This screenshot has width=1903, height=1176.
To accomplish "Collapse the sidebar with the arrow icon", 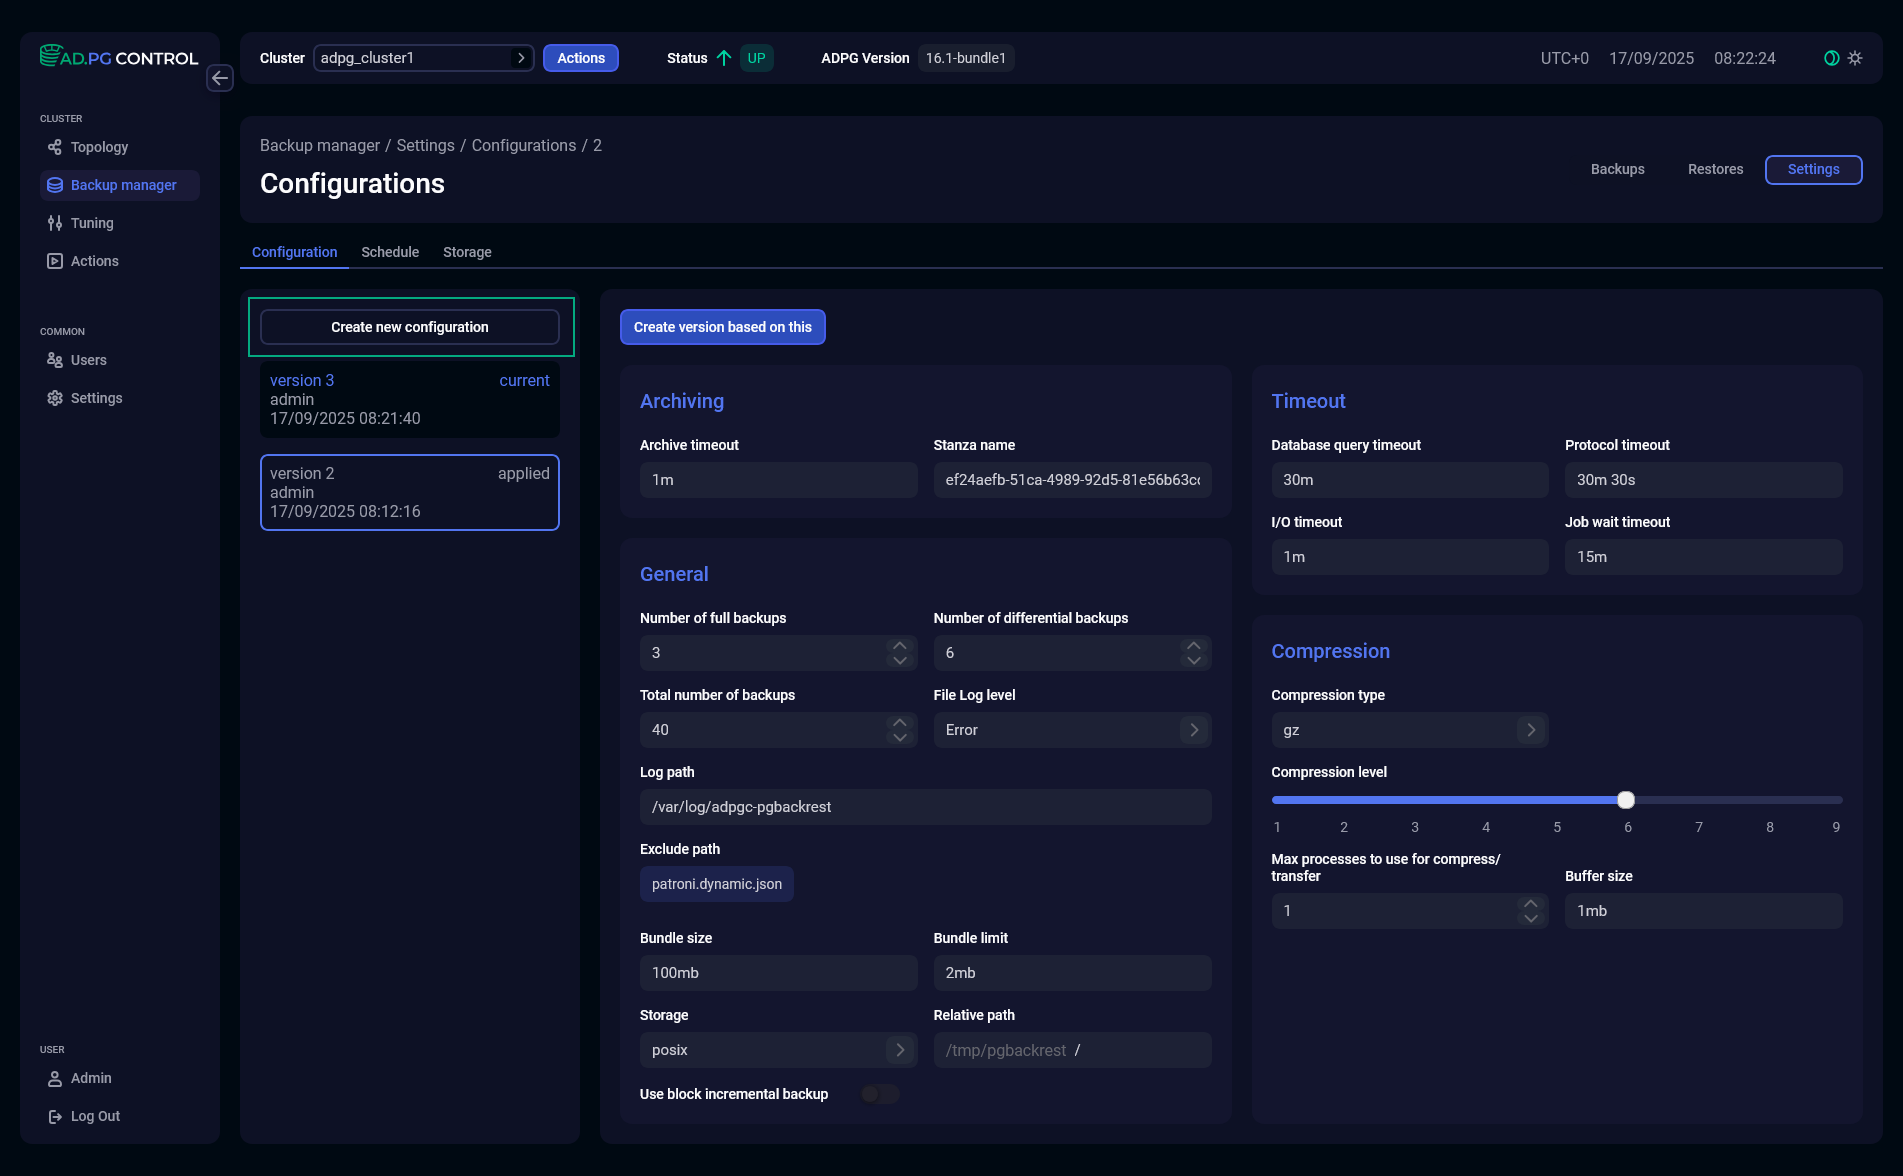I will point(220,78).
